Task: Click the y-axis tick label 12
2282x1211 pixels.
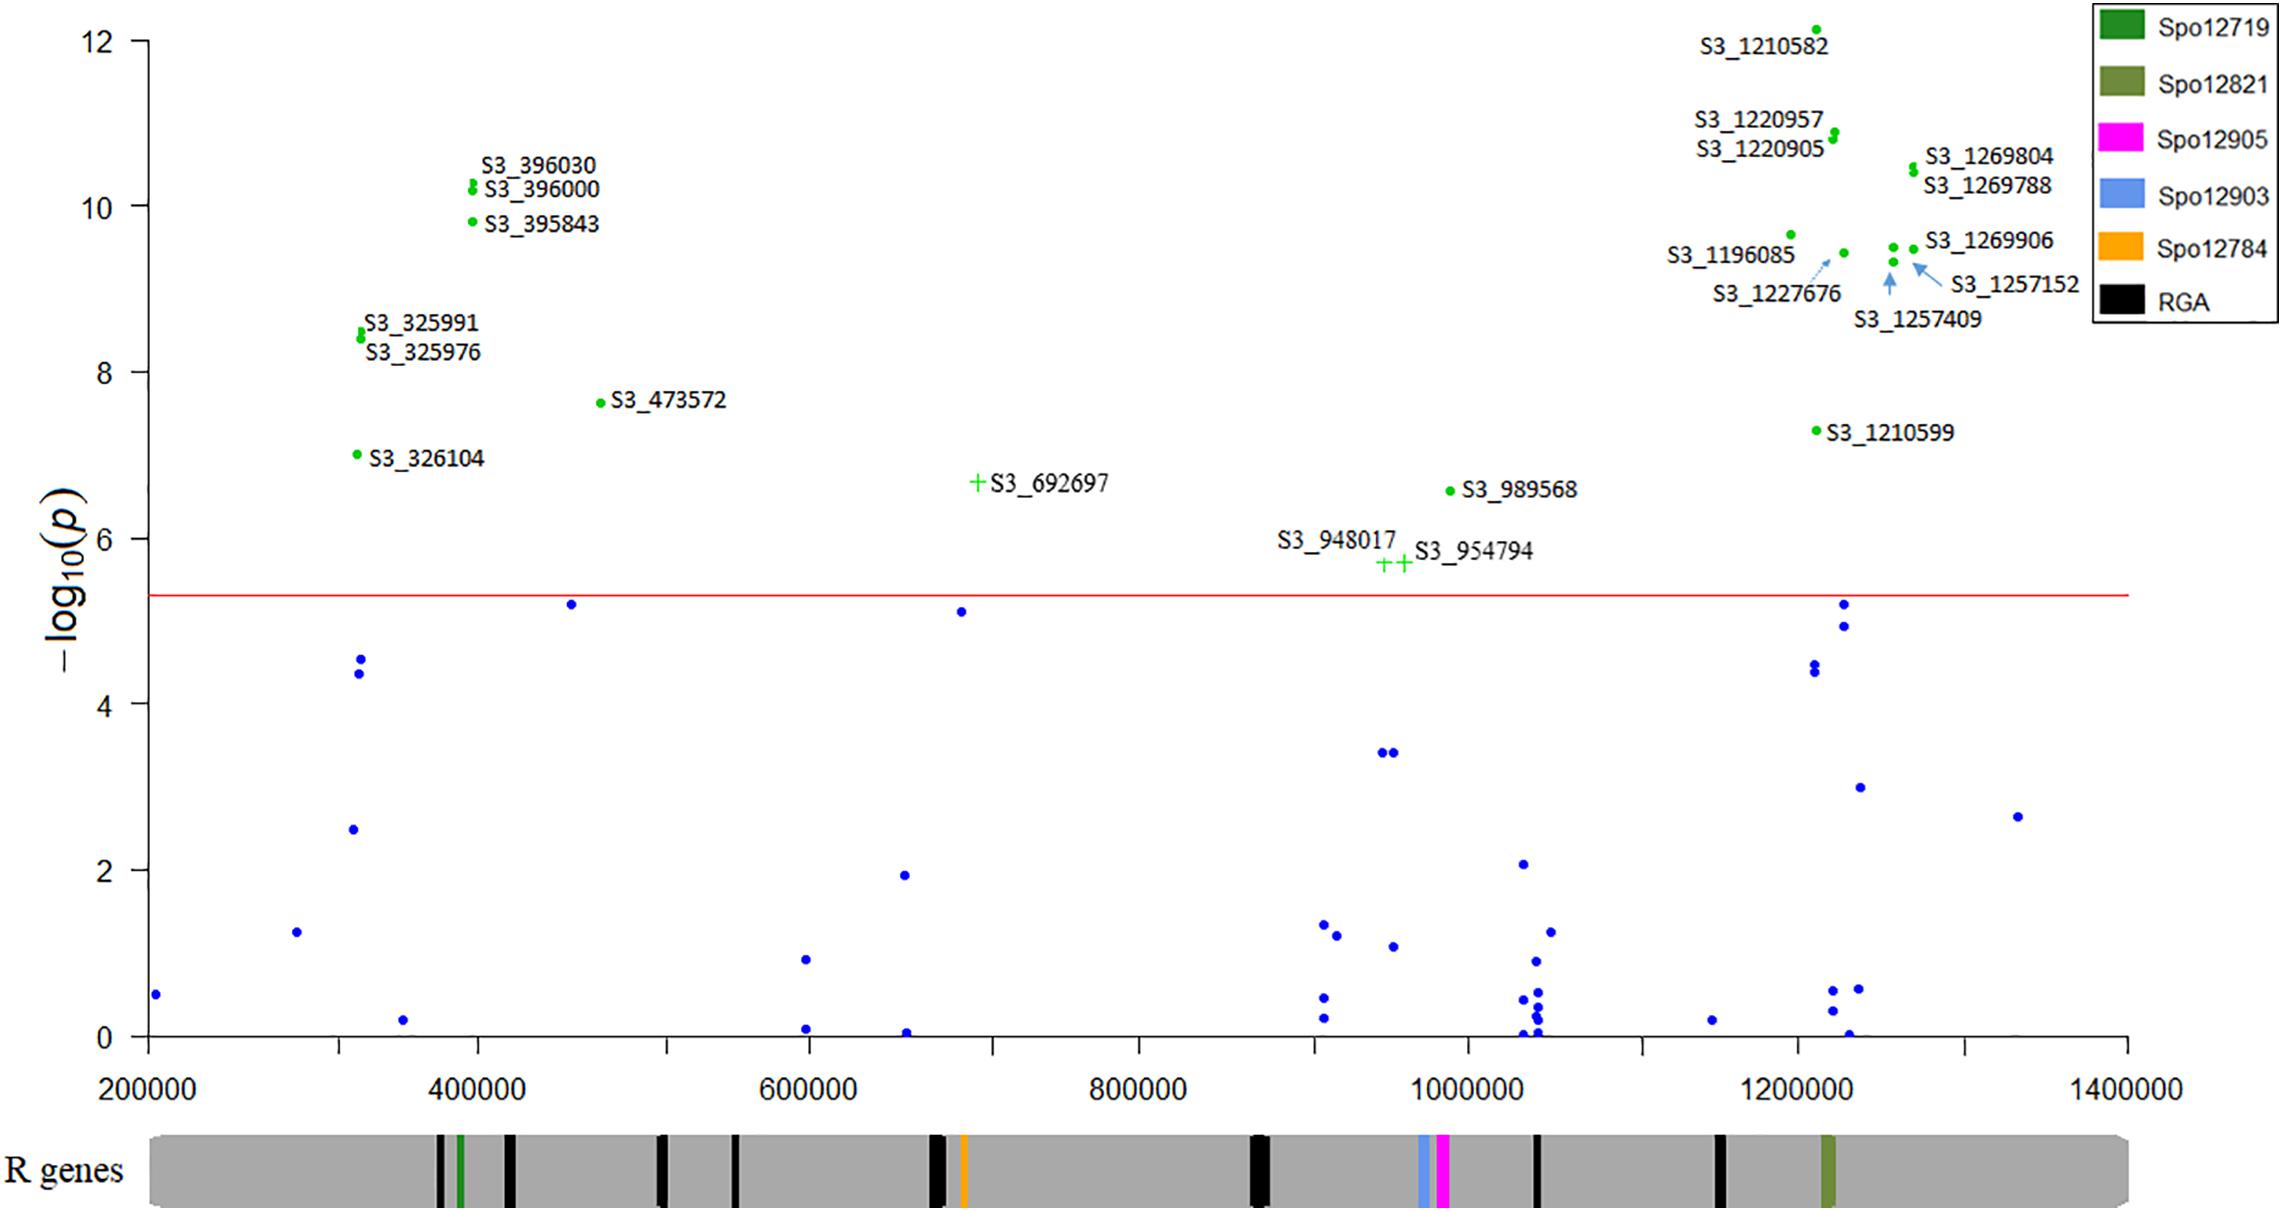Action: [98, 42]
